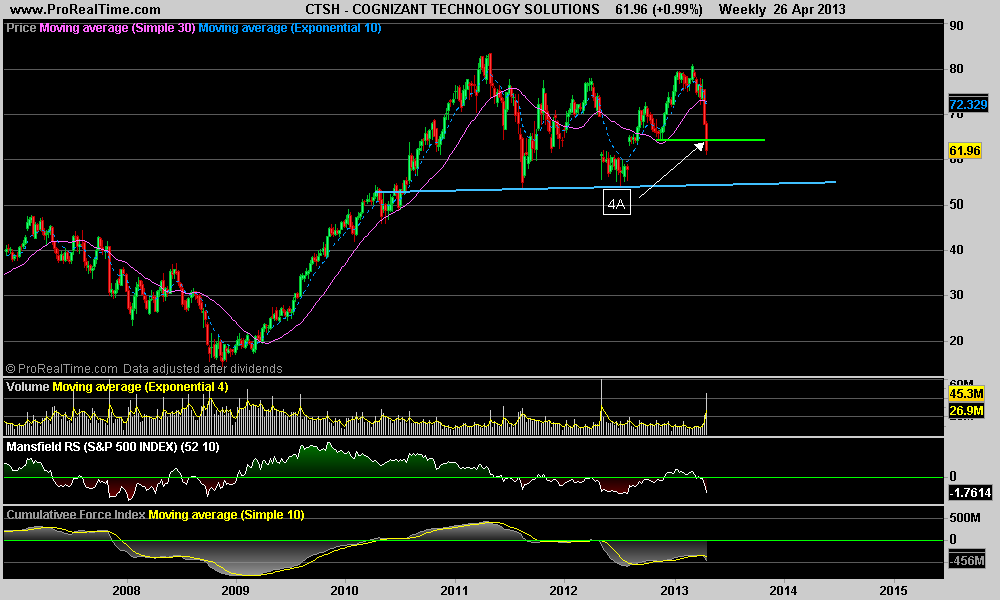Click the 500M force index axis label
Screen dimensions: 1000x600
(x=965, y=518)
